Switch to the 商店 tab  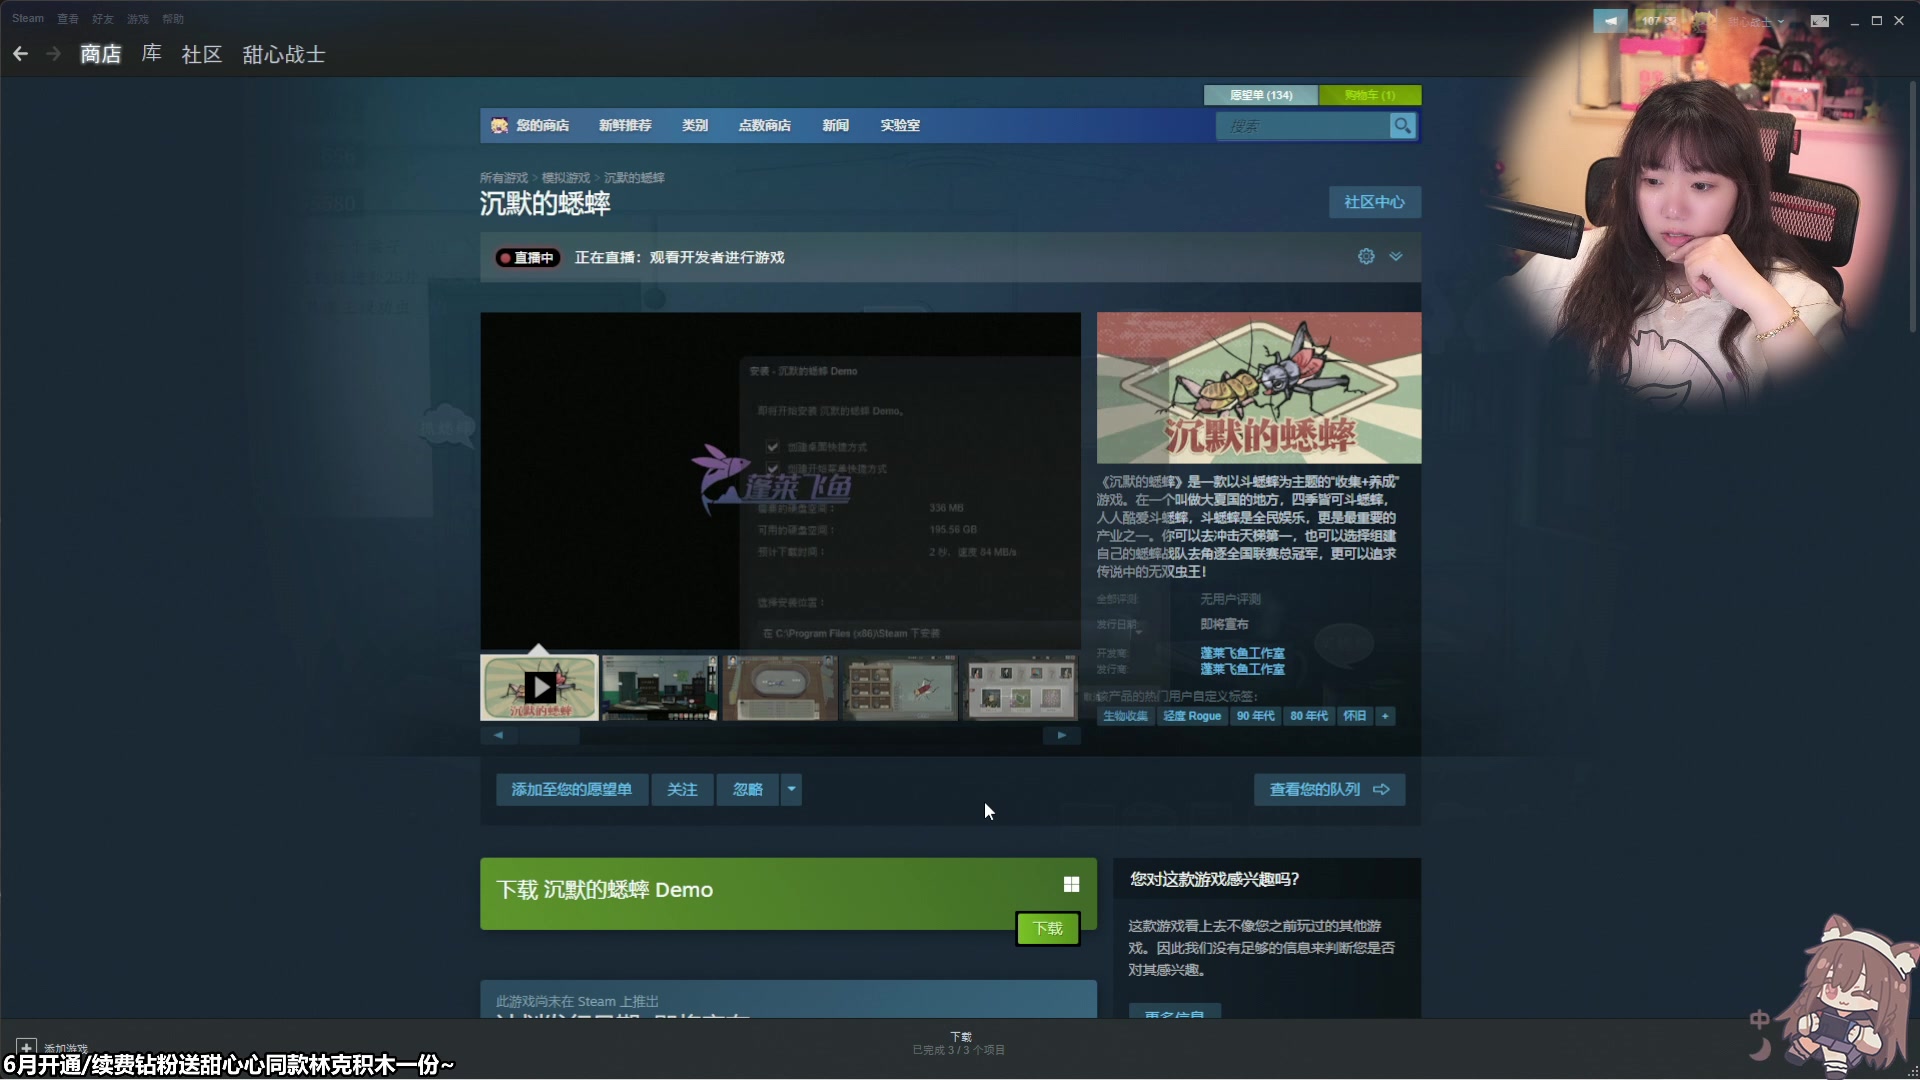[100, 54]
